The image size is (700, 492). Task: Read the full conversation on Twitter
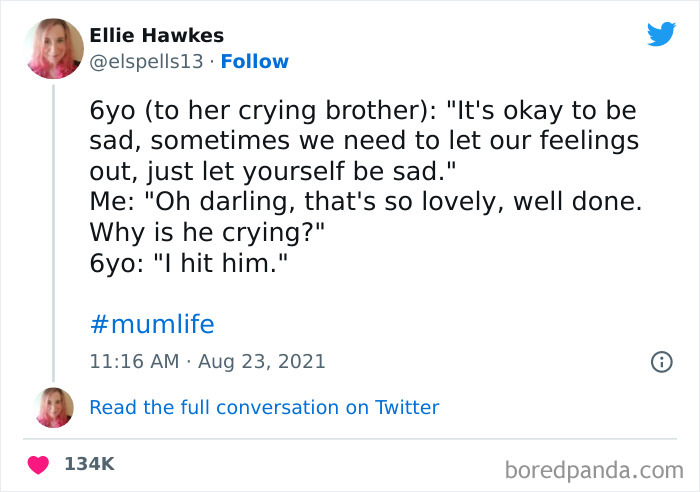(x=264, y=407)
